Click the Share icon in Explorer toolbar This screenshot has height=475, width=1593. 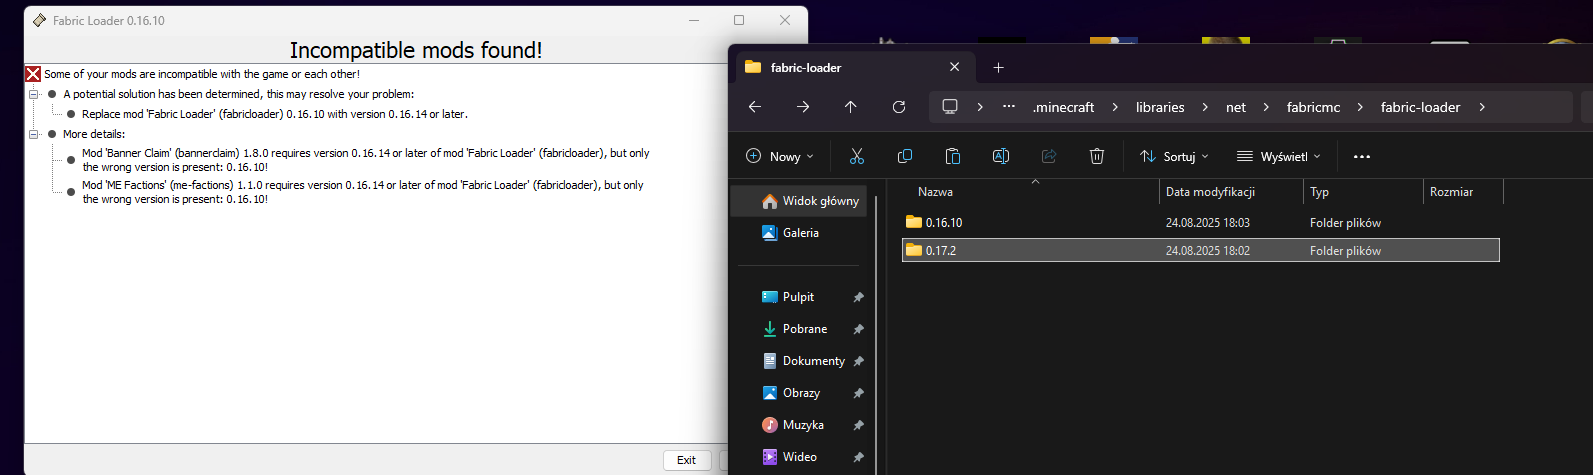1049,156
